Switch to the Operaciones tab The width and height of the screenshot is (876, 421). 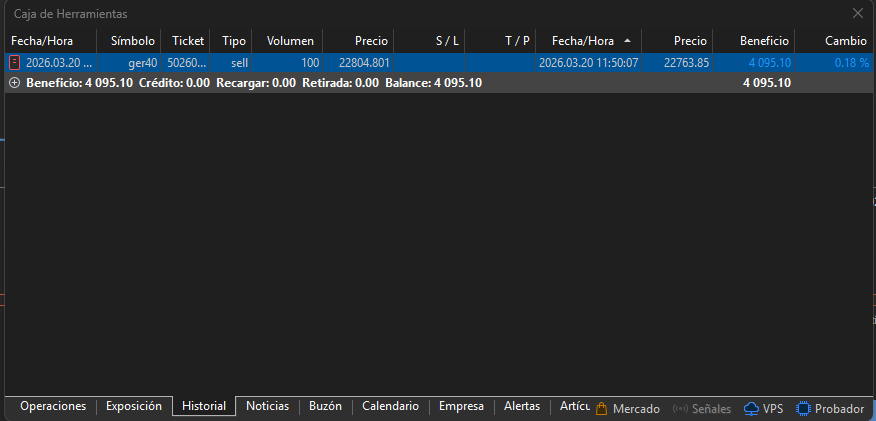(x=51, y=406)
